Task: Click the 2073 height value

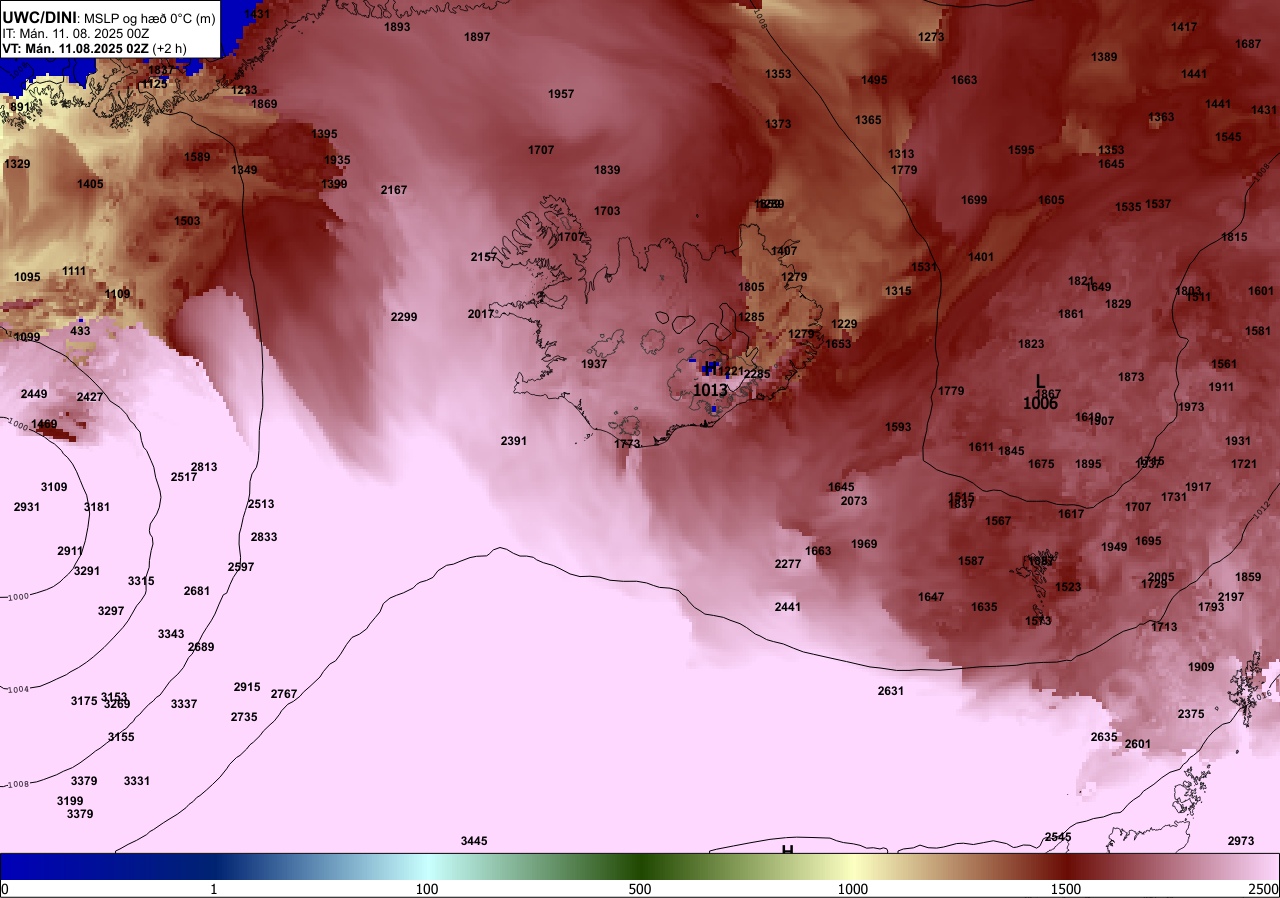Action: (x=854, y=501)
